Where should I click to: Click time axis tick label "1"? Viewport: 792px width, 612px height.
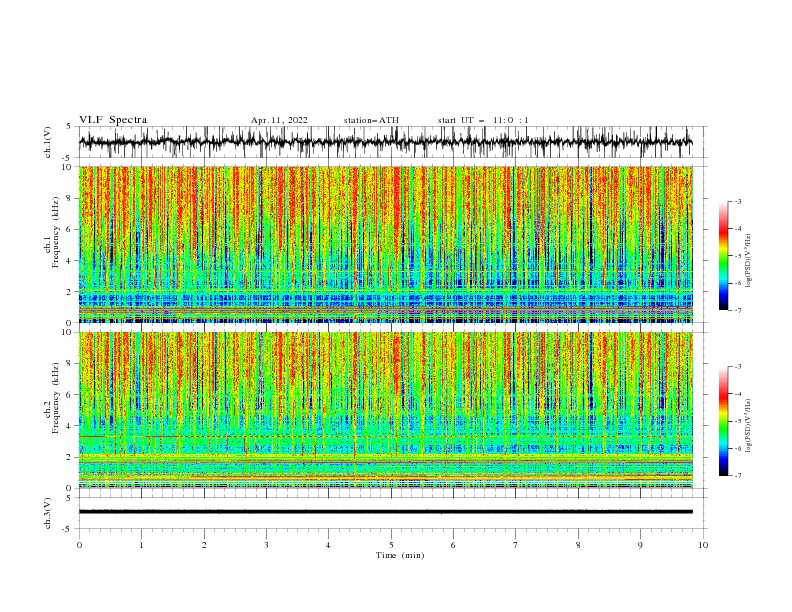[x=141, y=545]
